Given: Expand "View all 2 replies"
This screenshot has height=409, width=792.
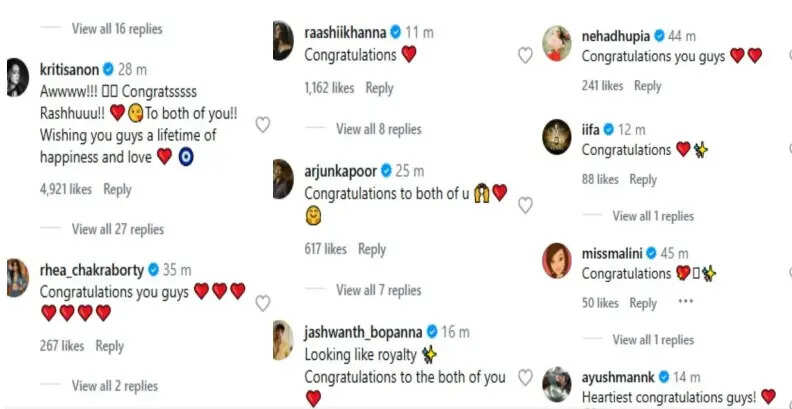Looking at the screenshot, I should click(115, 385).
